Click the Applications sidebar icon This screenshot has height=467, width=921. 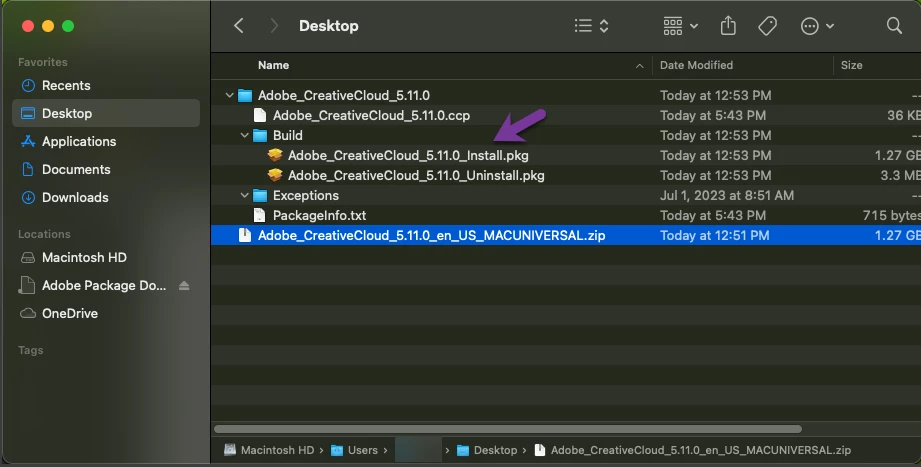pos(28,142)
